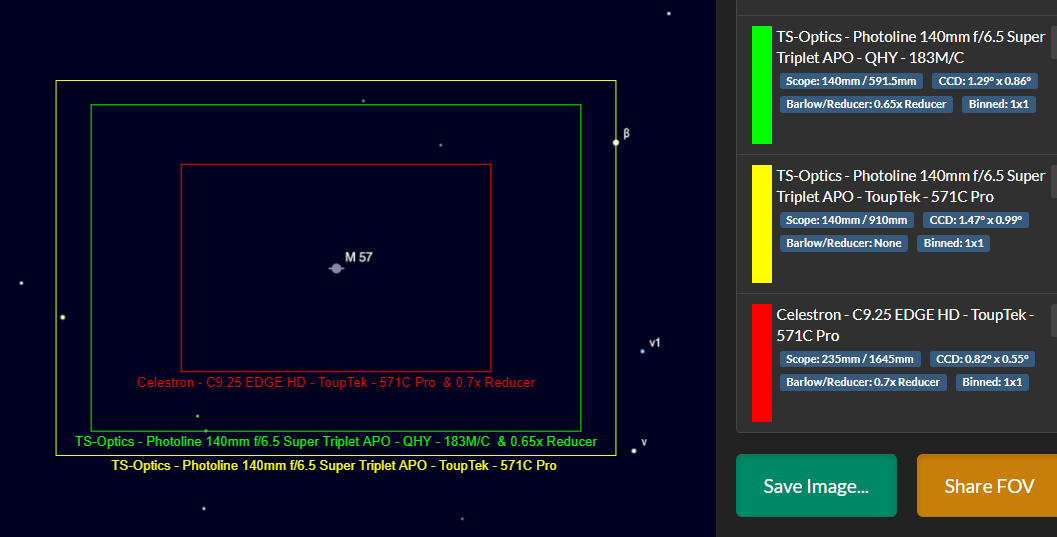Click the Celestron - C9.25 EDGE HD card title
This screenshot has height=537, width=1057.
905,325
